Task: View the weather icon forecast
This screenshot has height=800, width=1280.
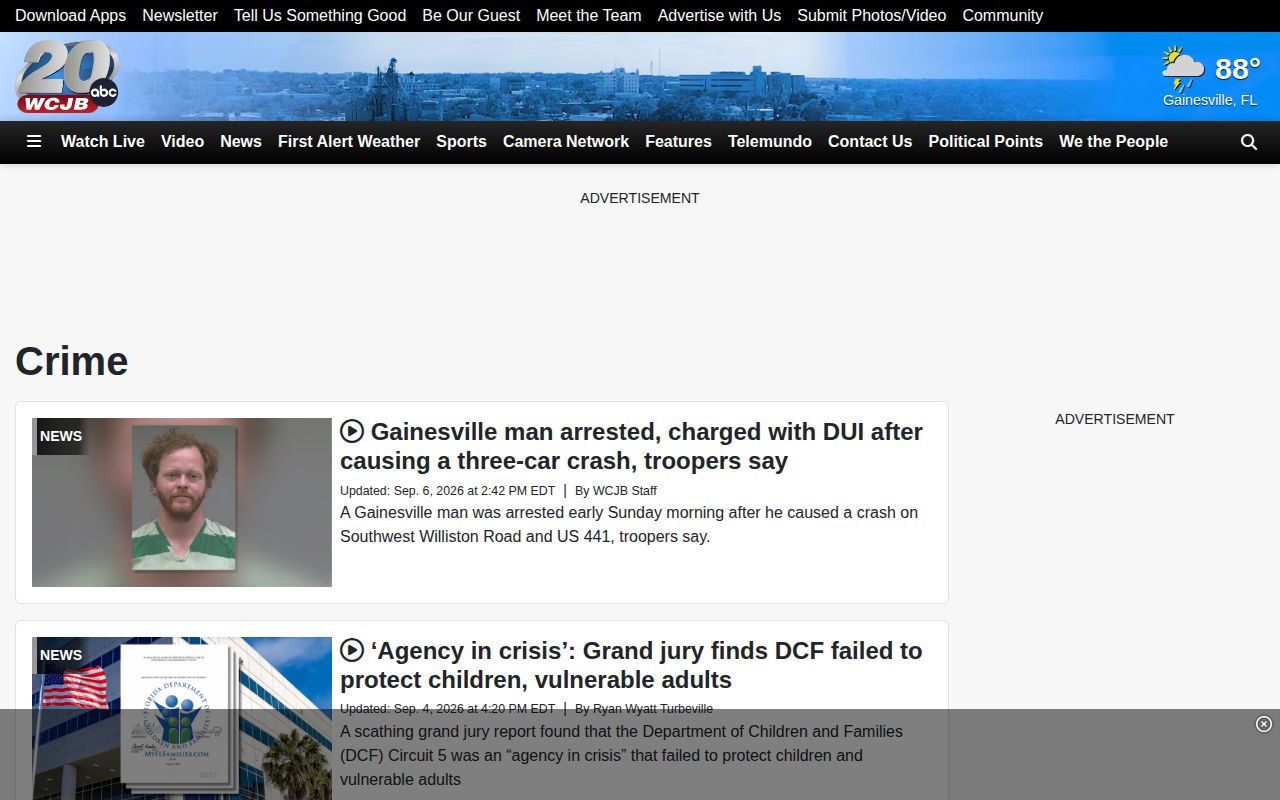Action: pos(1183,69)
